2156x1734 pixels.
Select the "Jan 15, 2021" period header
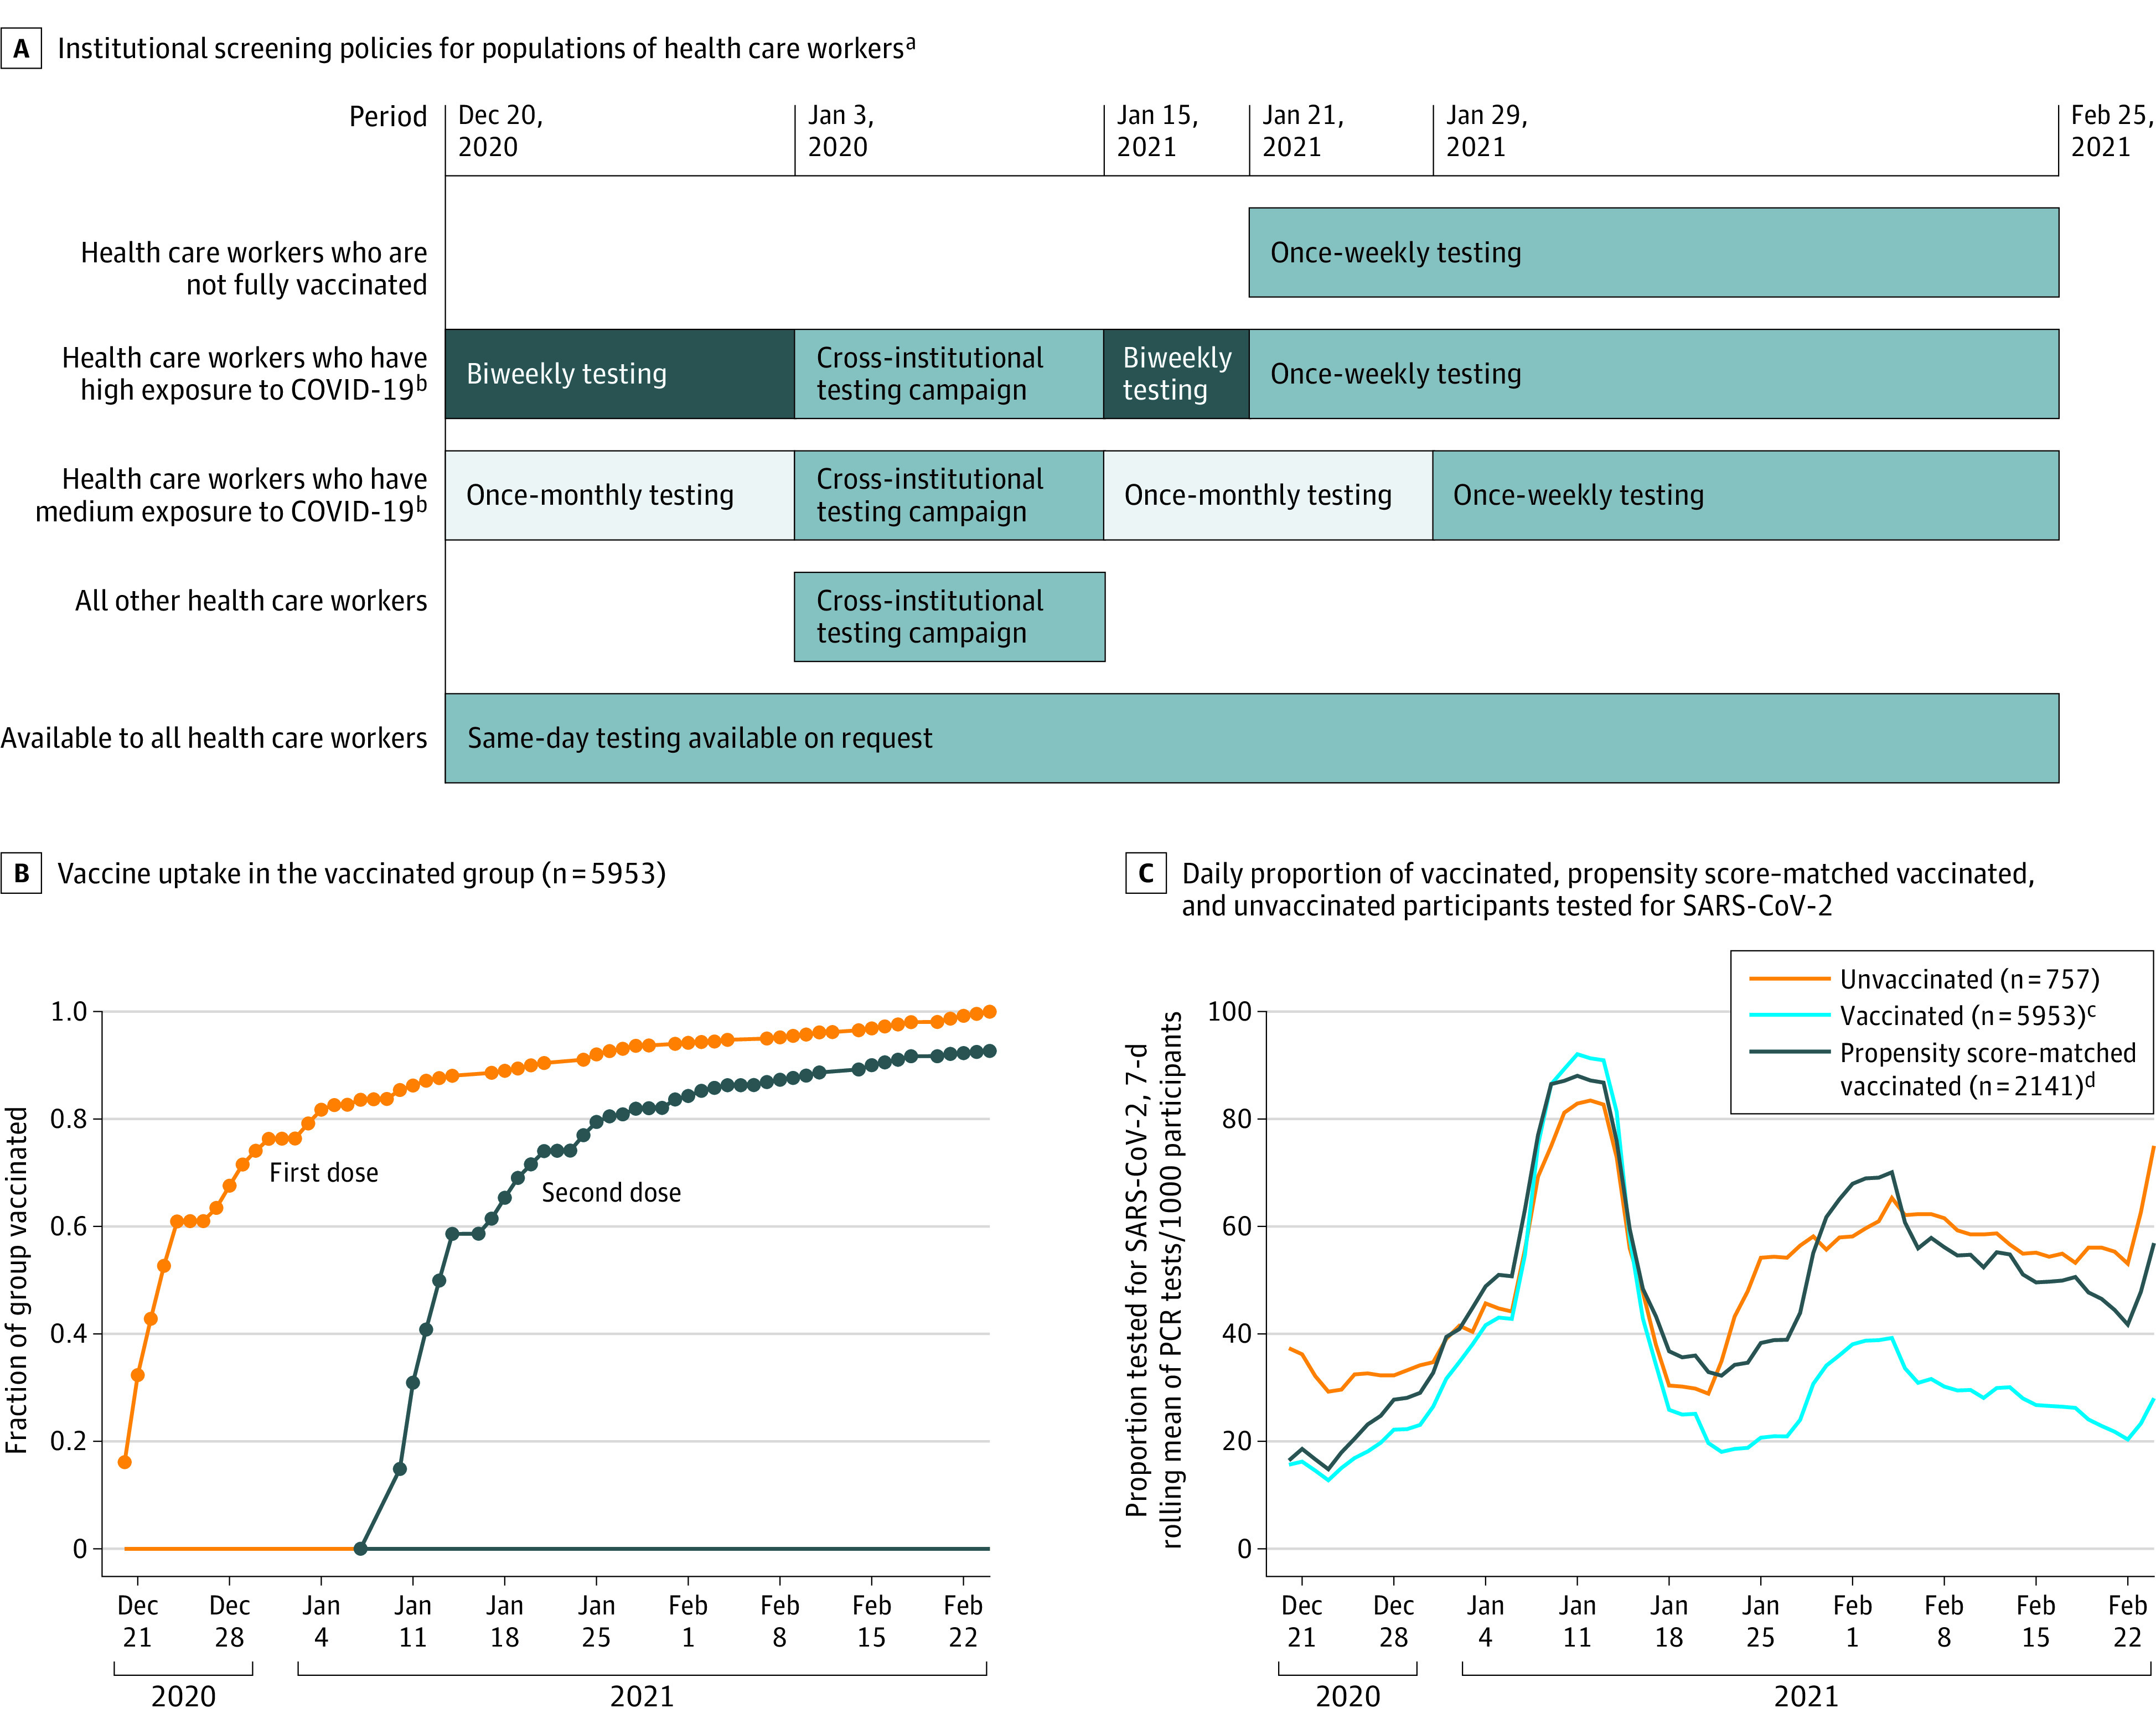pos(1157,131)
